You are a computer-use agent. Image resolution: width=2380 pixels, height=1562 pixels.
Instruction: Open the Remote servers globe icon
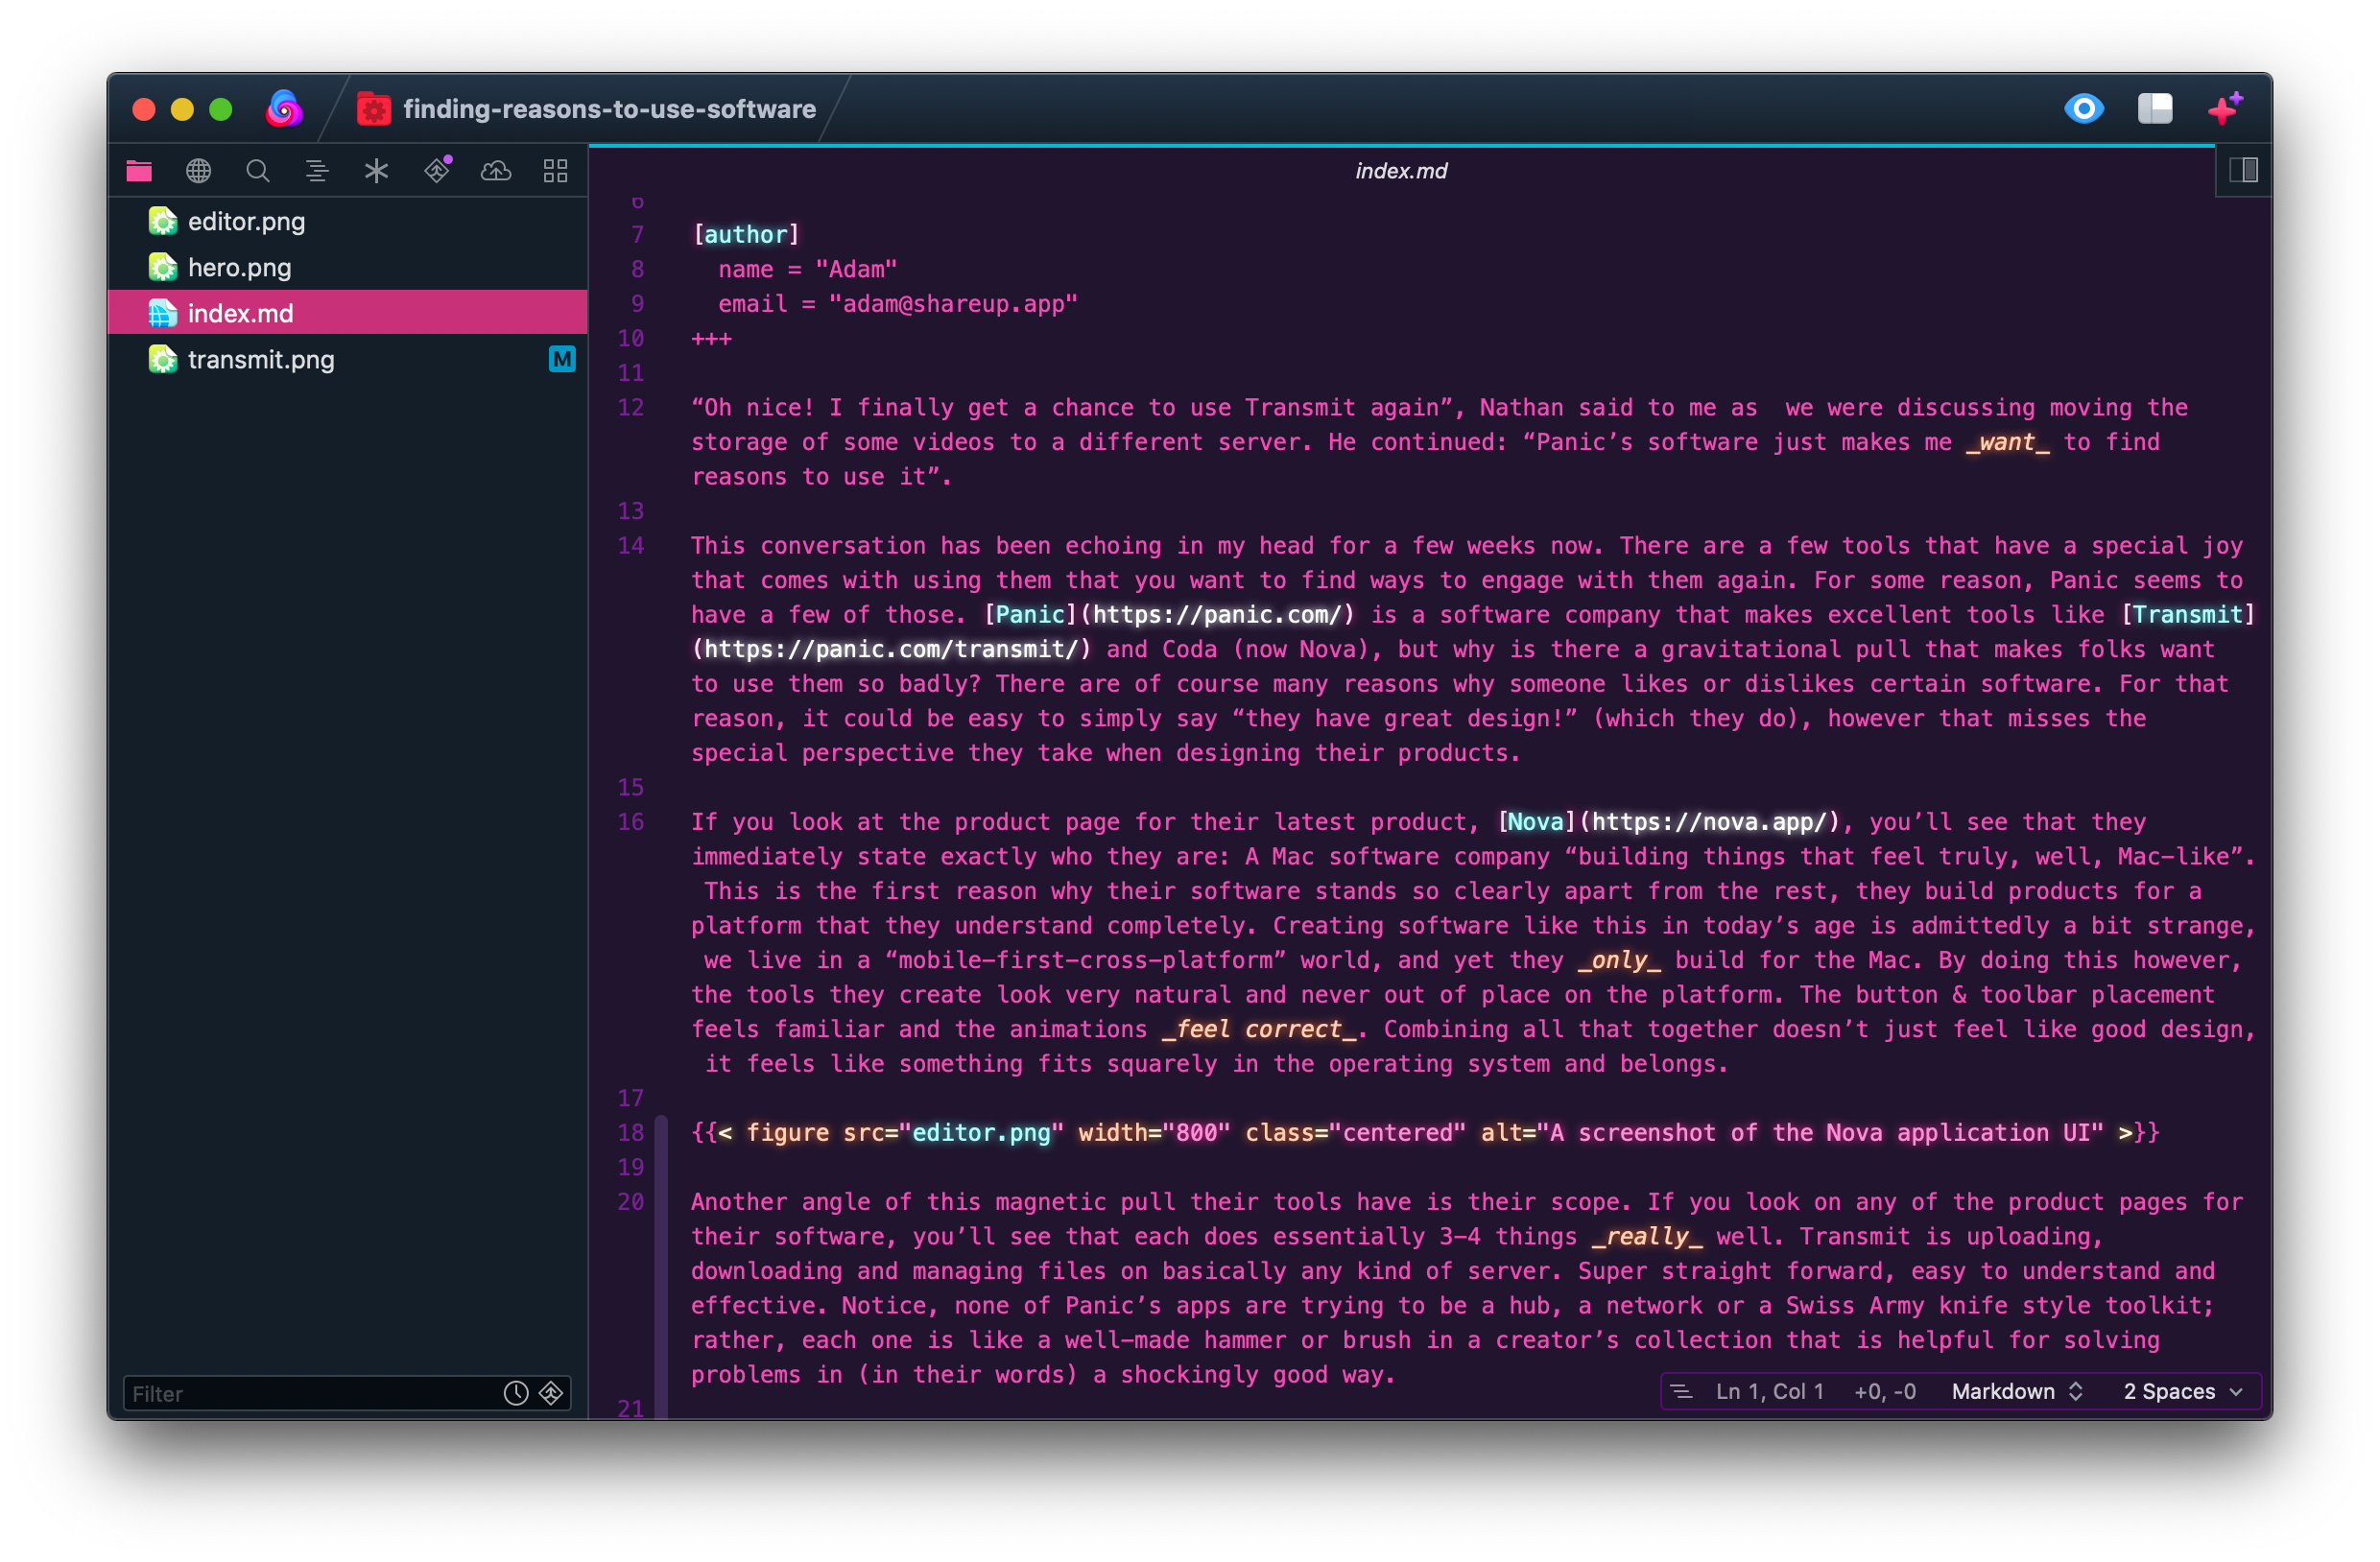(199, 171)
